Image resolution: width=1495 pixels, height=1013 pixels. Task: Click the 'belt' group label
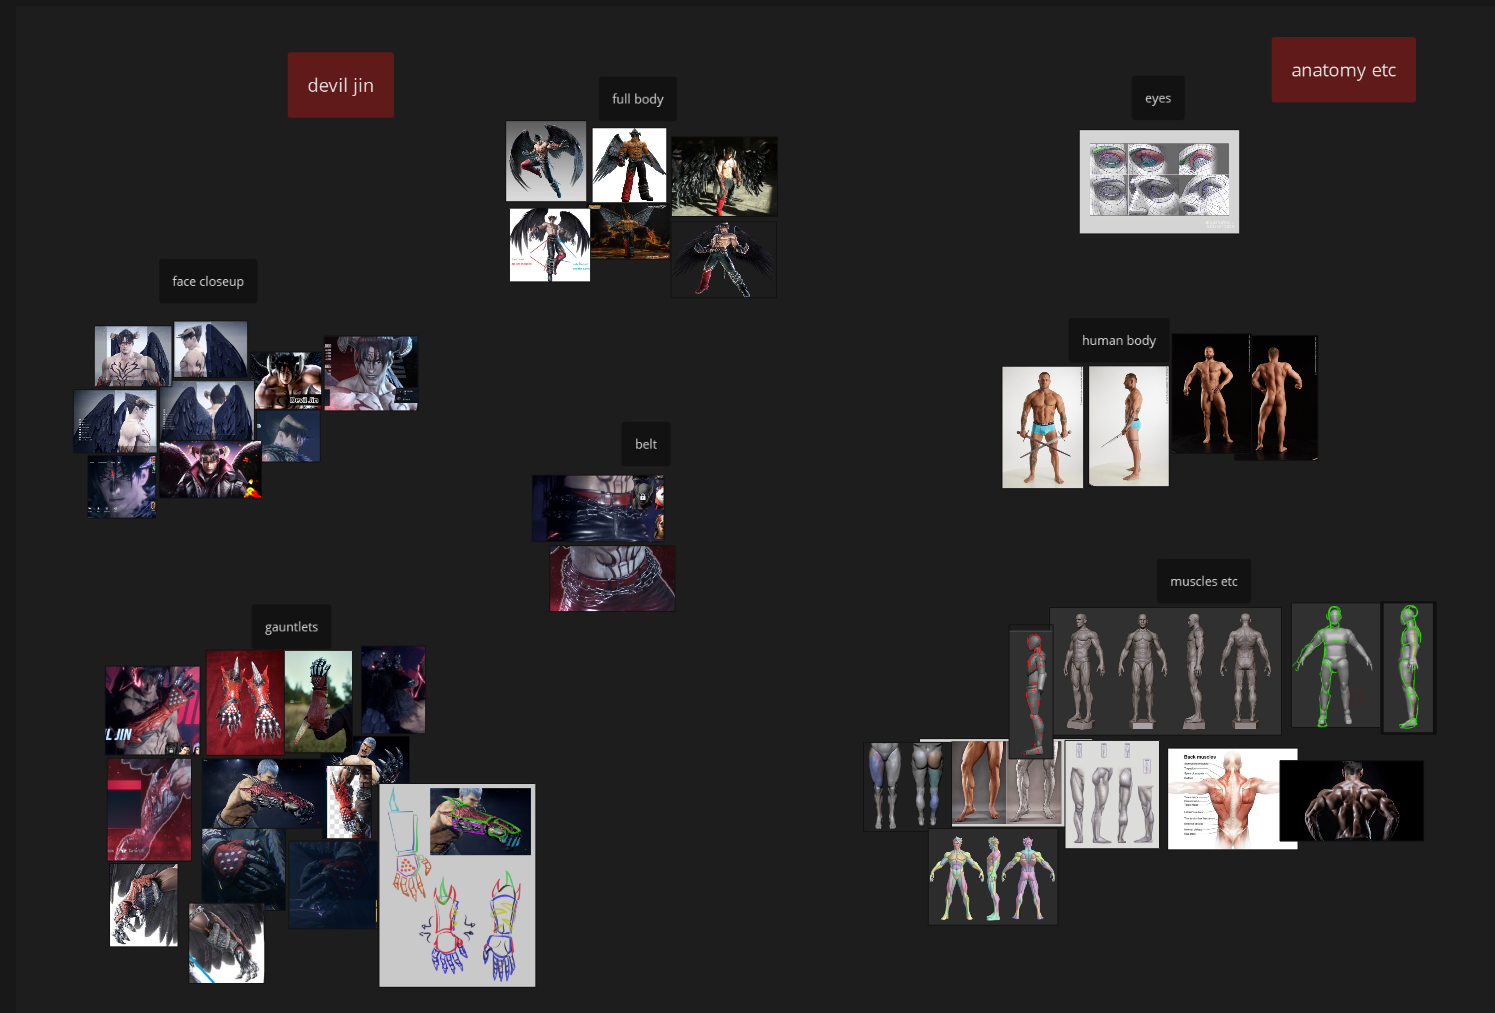646,444
